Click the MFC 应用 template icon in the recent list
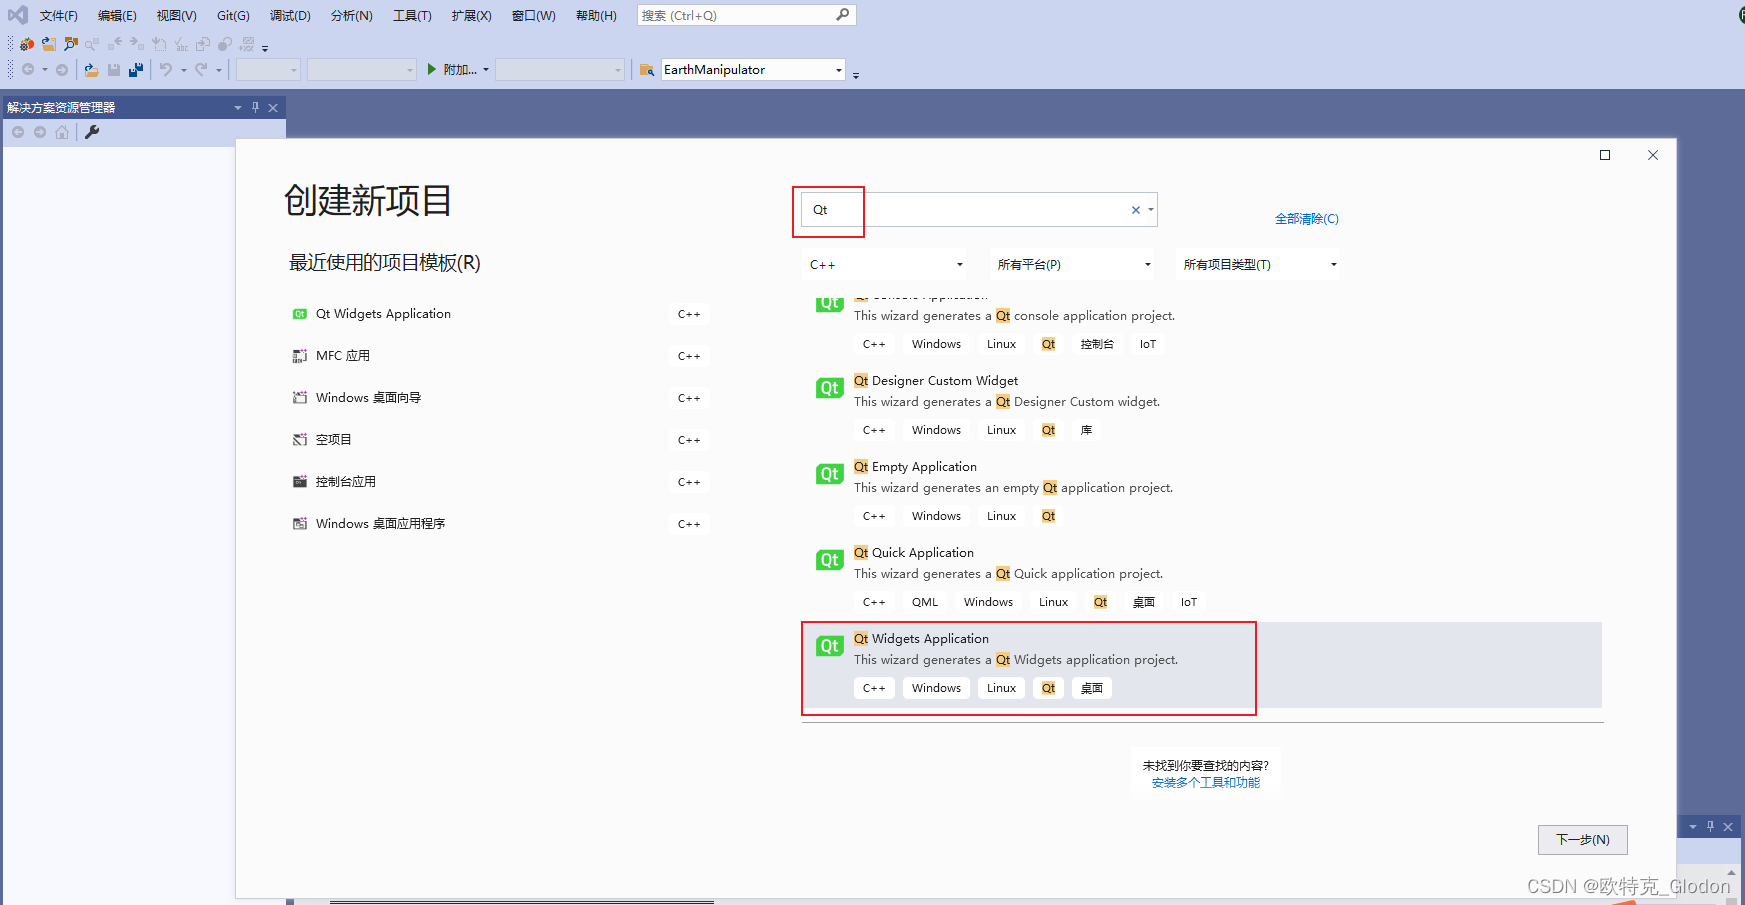The height and width of the screenshot is (905, 1745). click(300, 356)
